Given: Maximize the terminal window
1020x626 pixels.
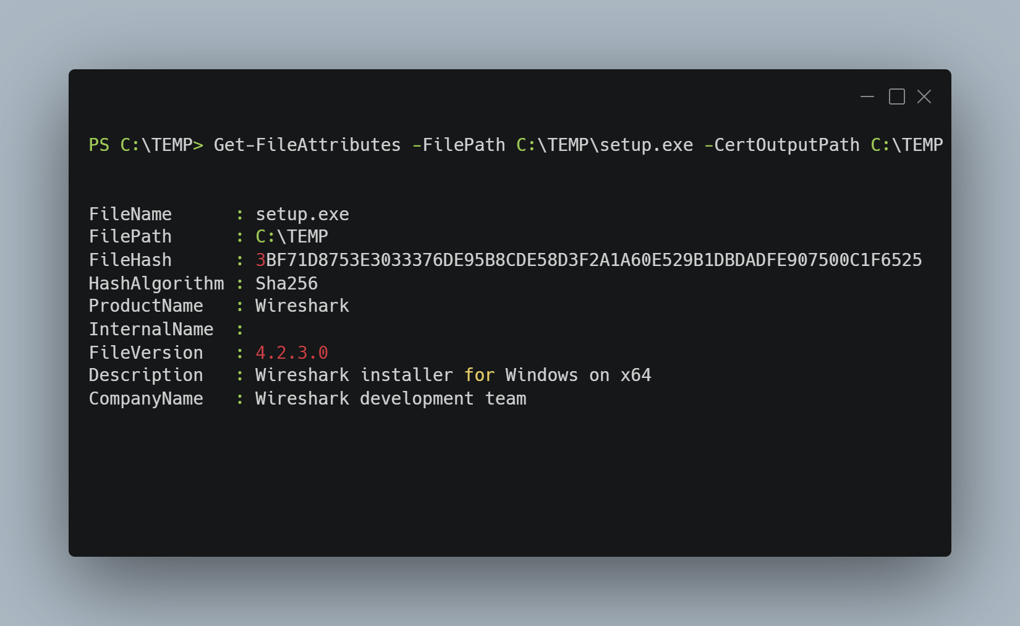Looking at the screenshot, I should pos(896,97).
